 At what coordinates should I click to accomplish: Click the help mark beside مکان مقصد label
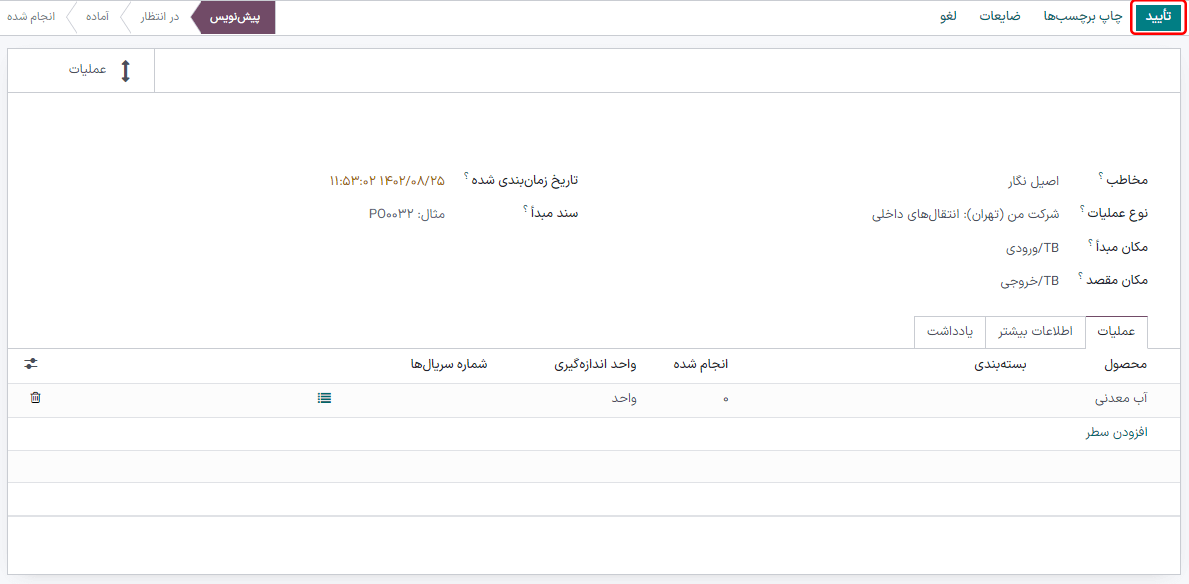1081,276
